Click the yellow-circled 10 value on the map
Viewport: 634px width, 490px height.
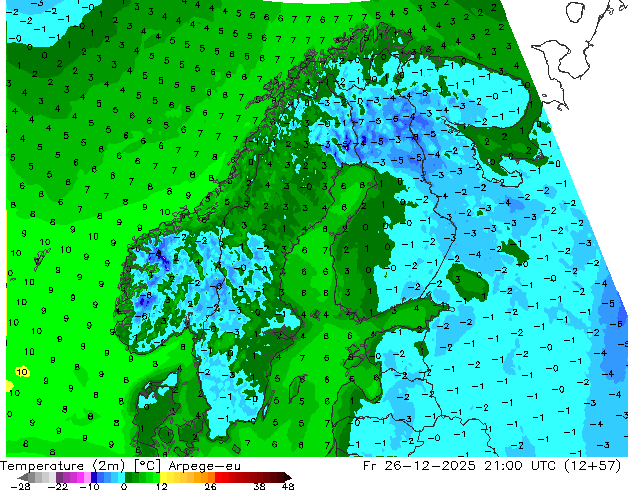(22, 372)
